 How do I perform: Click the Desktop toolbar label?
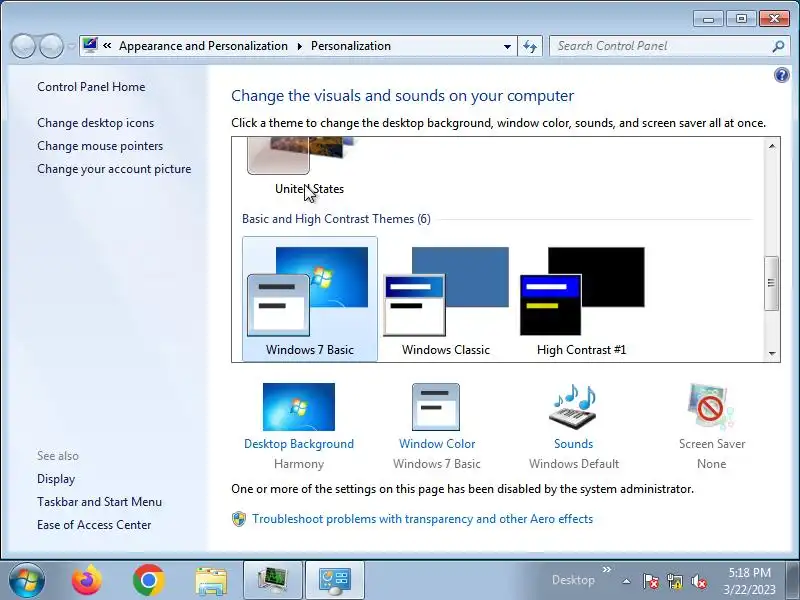[573, 580]
